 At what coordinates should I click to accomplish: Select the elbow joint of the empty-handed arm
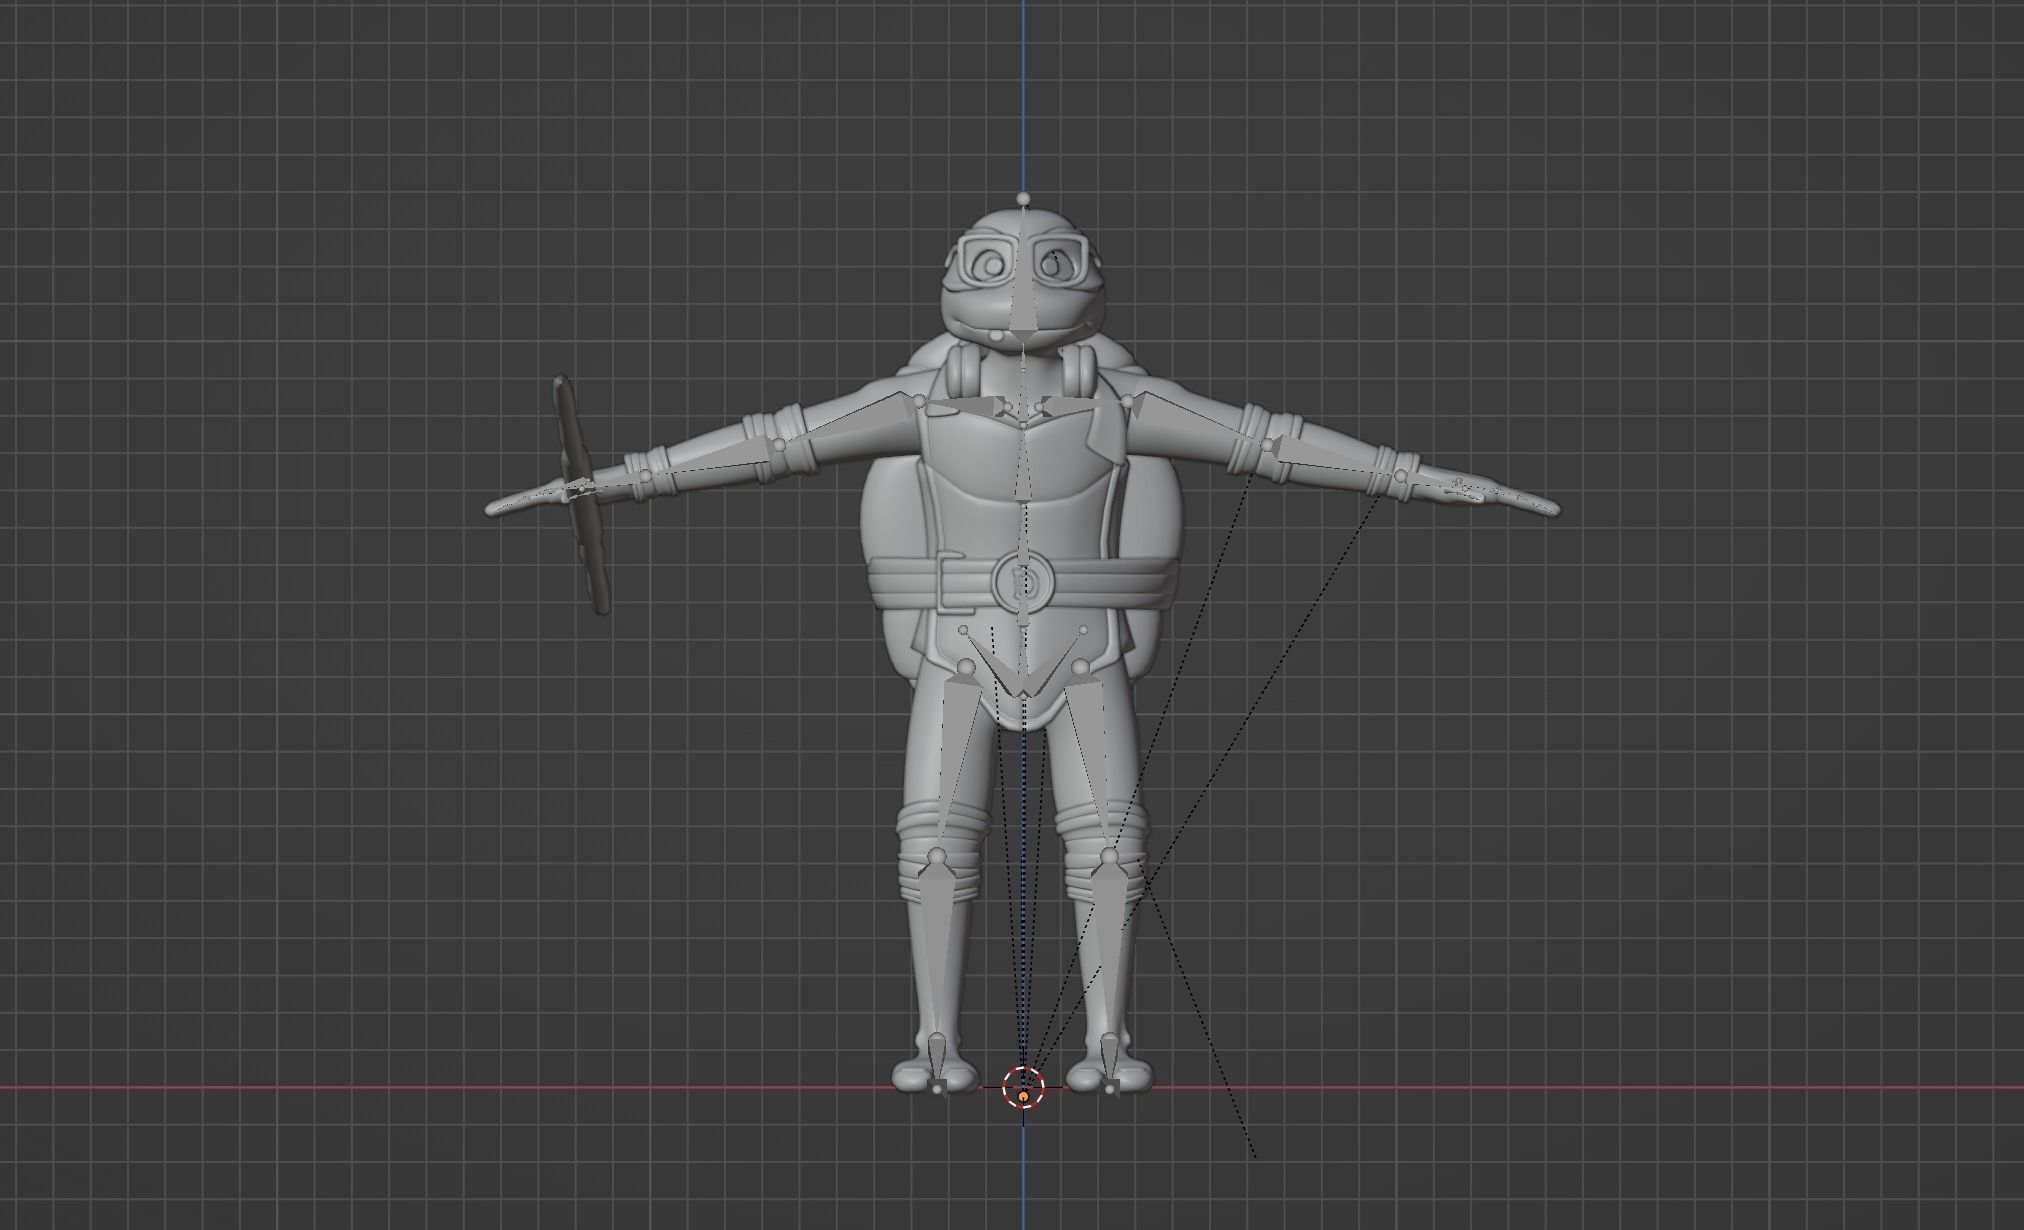point(1268,446)
